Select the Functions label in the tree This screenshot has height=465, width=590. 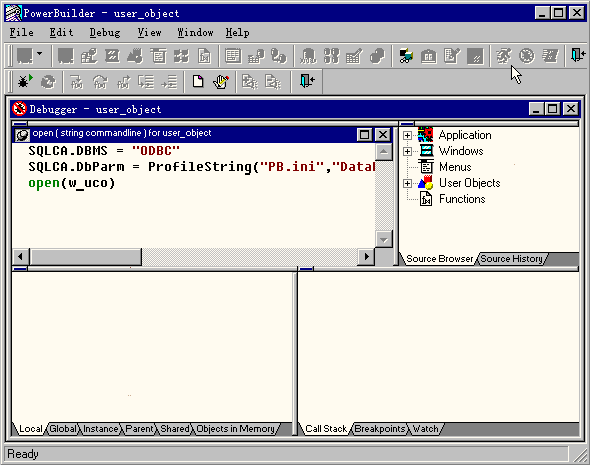pyautogui.click(x=462, y=199)
